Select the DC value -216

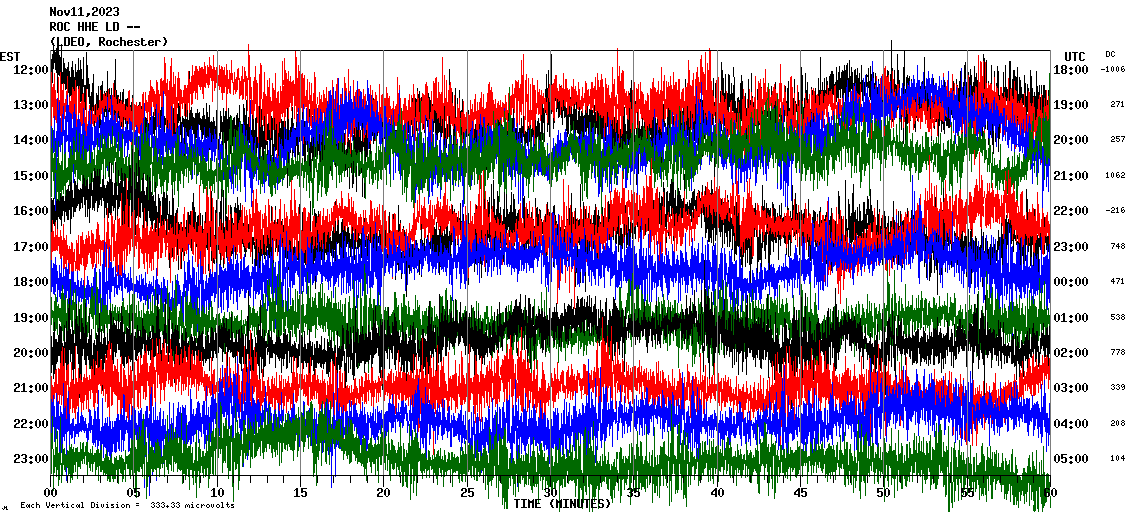click(1114, 211)
